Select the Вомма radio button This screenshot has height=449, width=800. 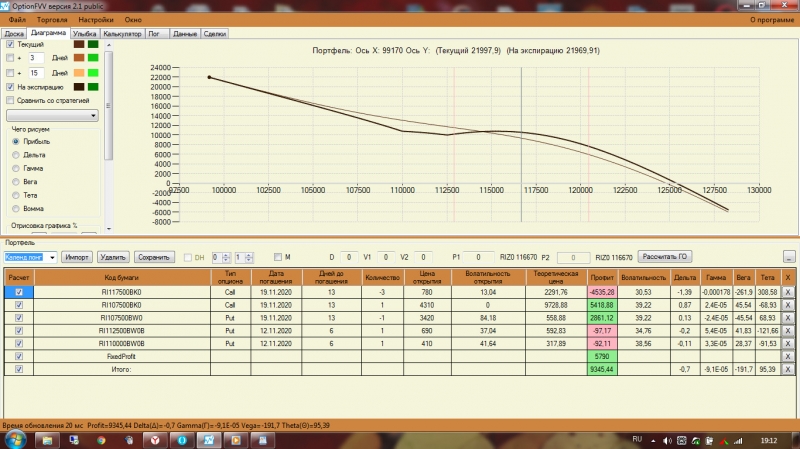coord(16,209)
